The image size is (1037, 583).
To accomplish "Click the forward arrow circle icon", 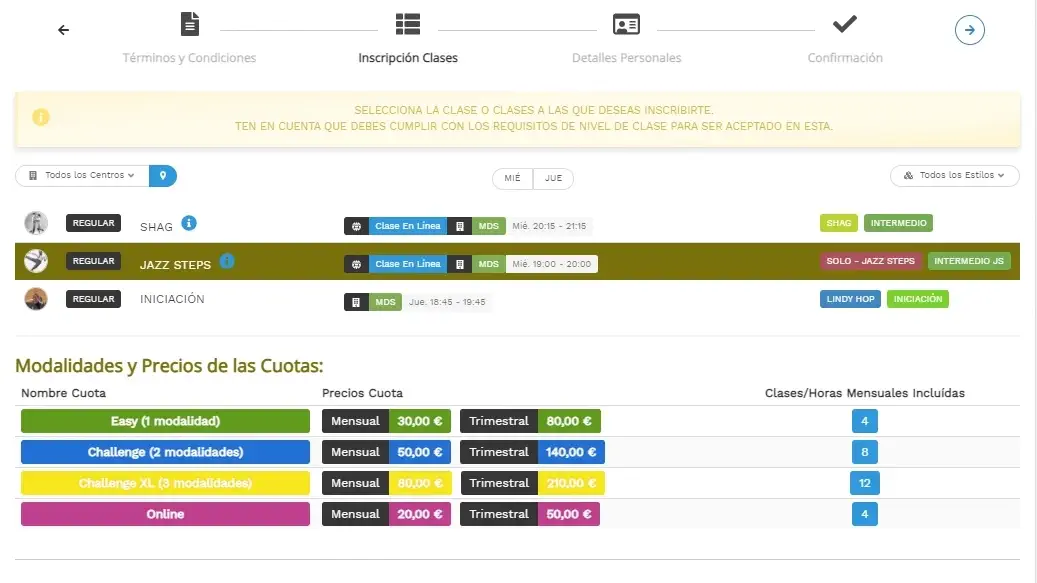I will click(x=969, y=30).
